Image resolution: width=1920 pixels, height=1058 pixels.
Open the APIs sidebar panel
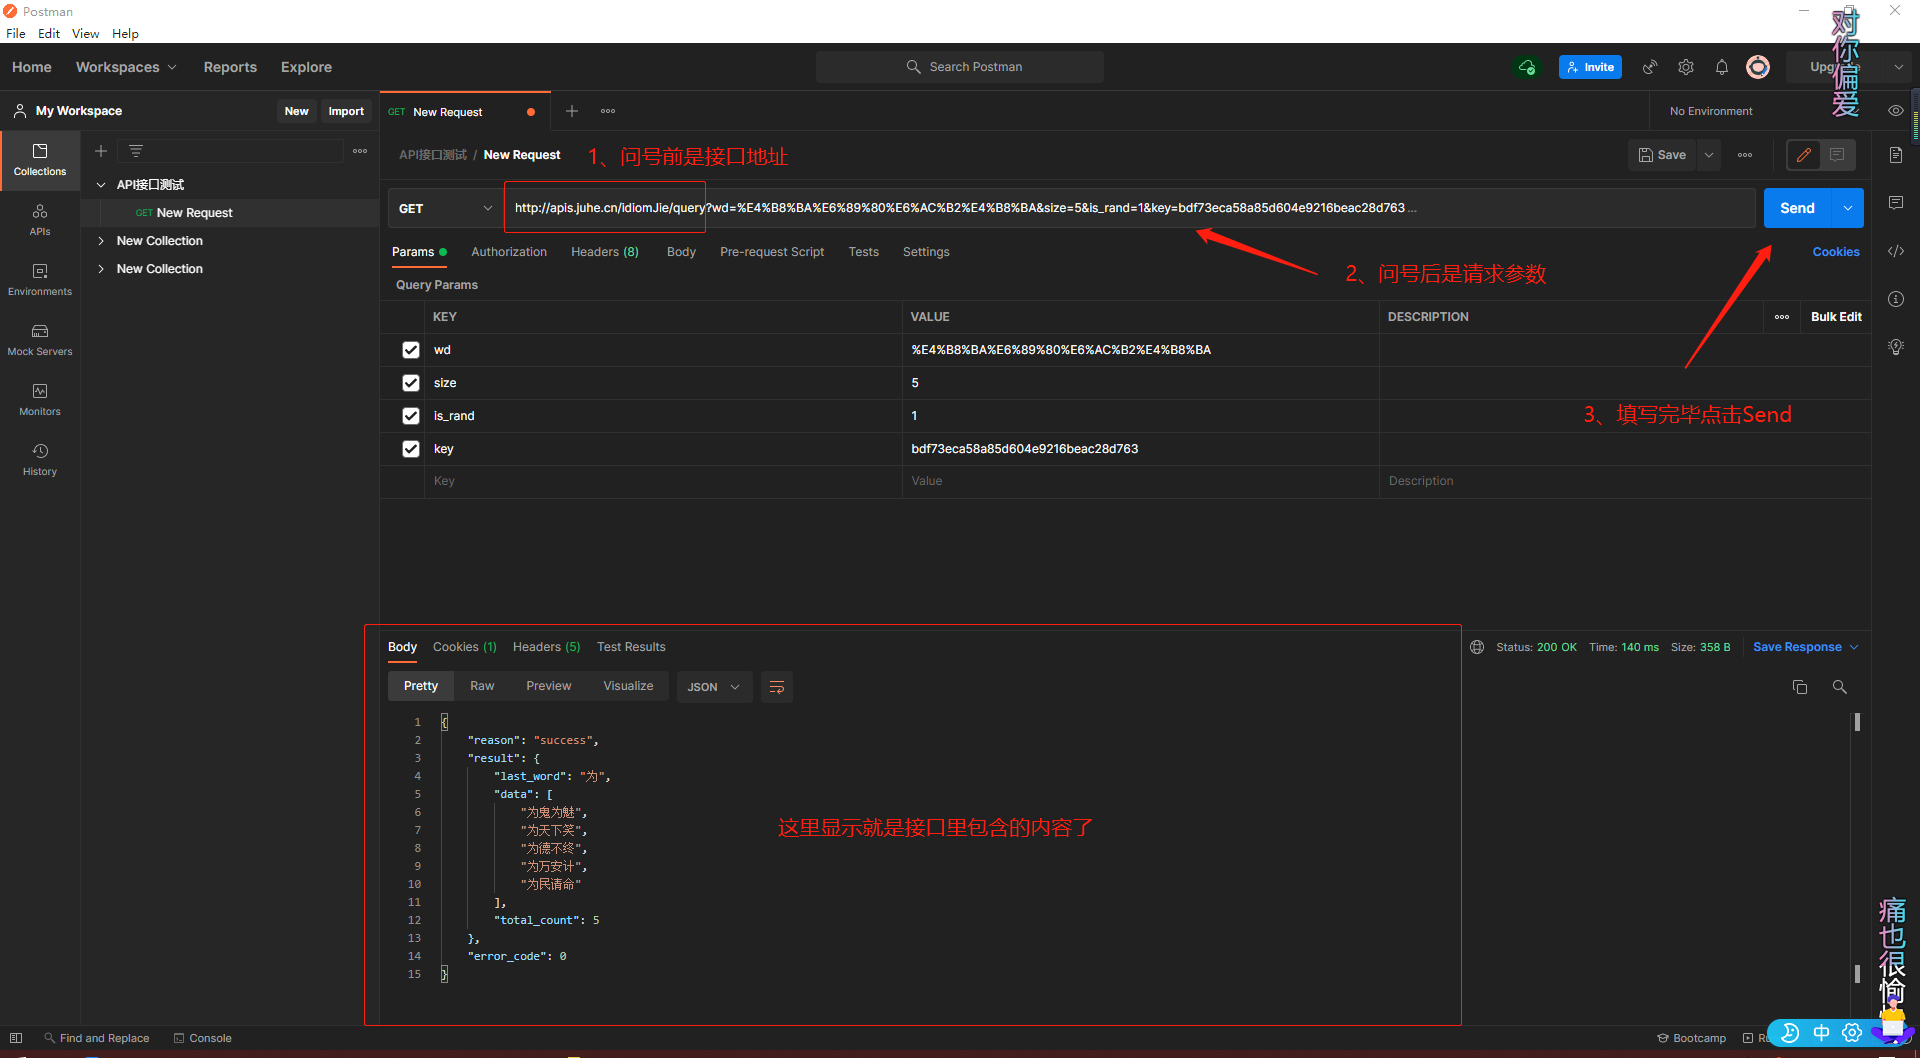[40, 220]
